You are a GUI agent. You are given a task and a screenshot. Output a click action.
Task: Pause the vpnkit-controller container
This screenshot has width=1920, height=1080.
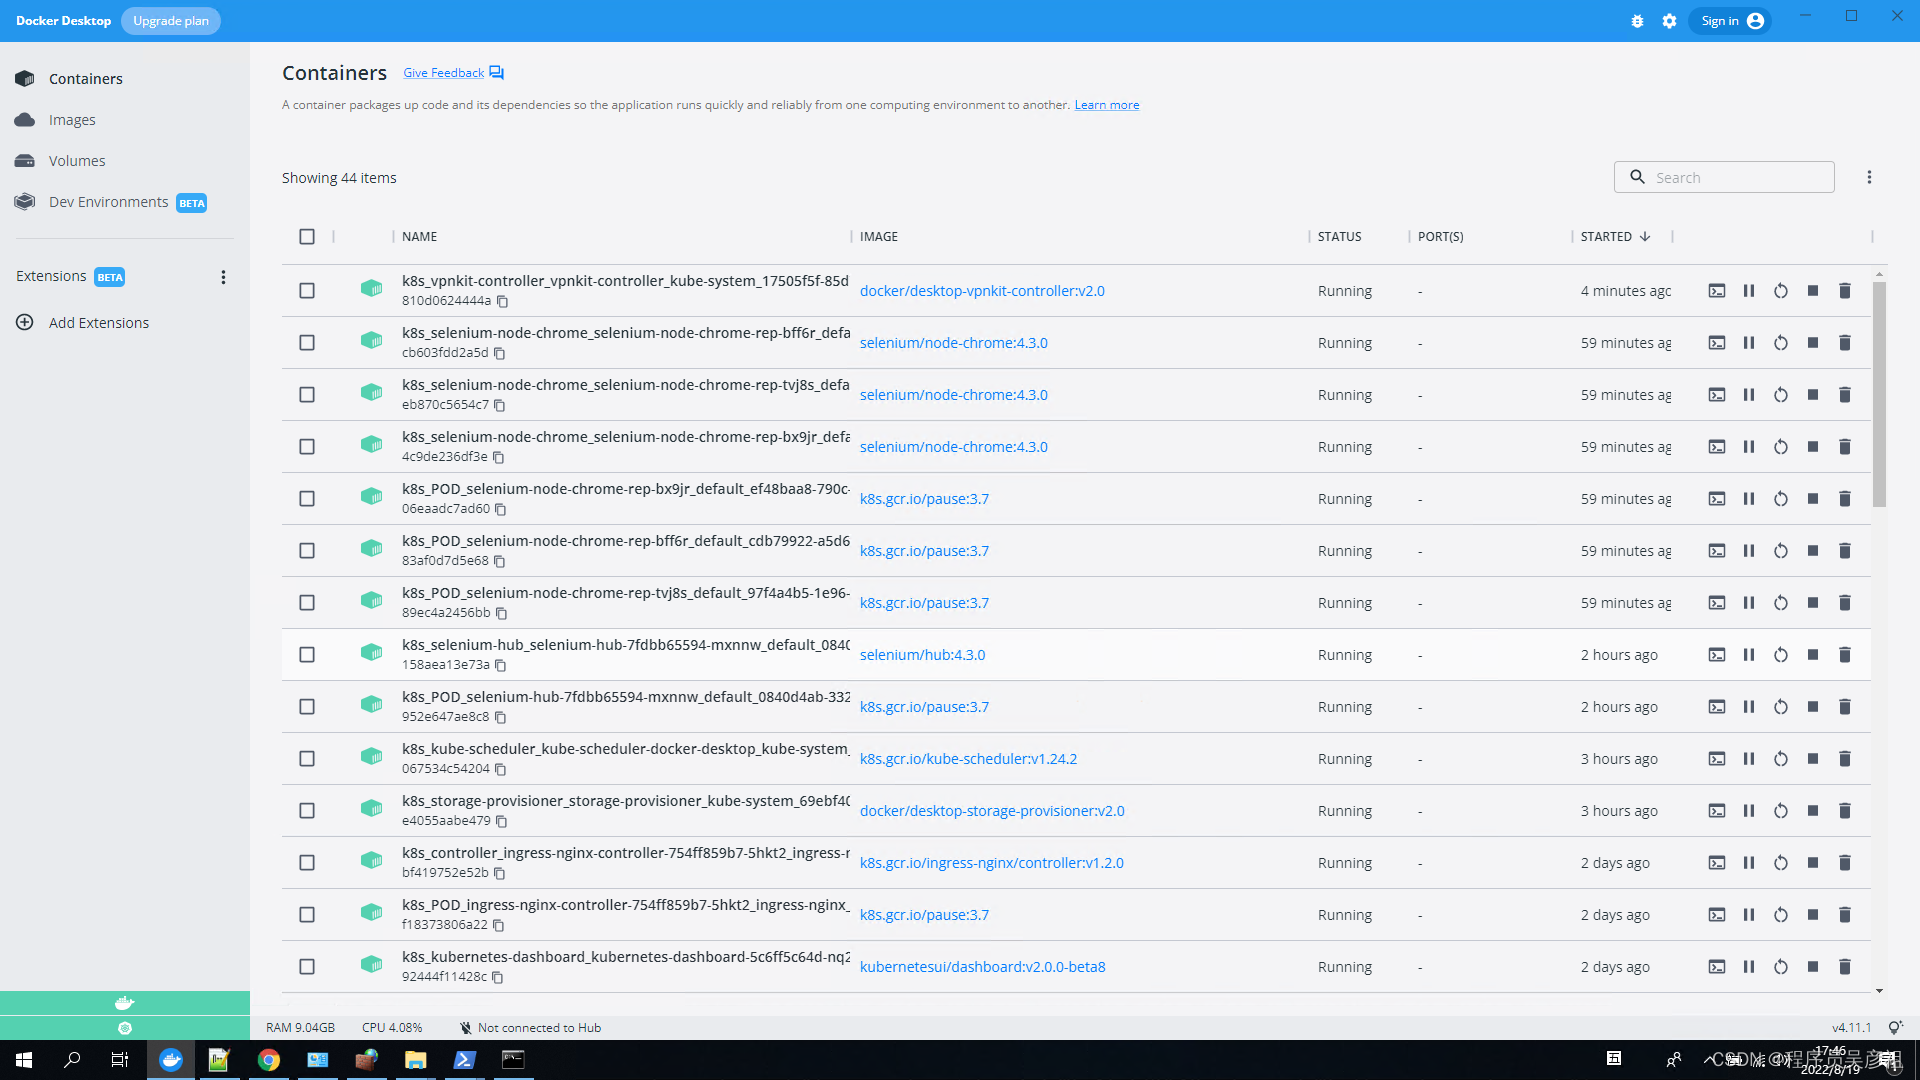[1749, 291]
